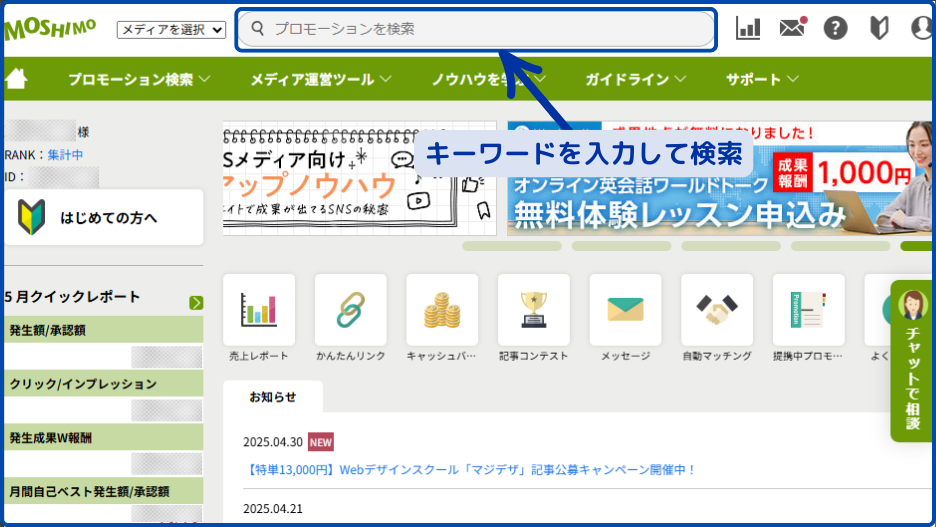Open かんたんリンク chain link icon
Viewport: 936px width, 527px height.
pos(351,310)
